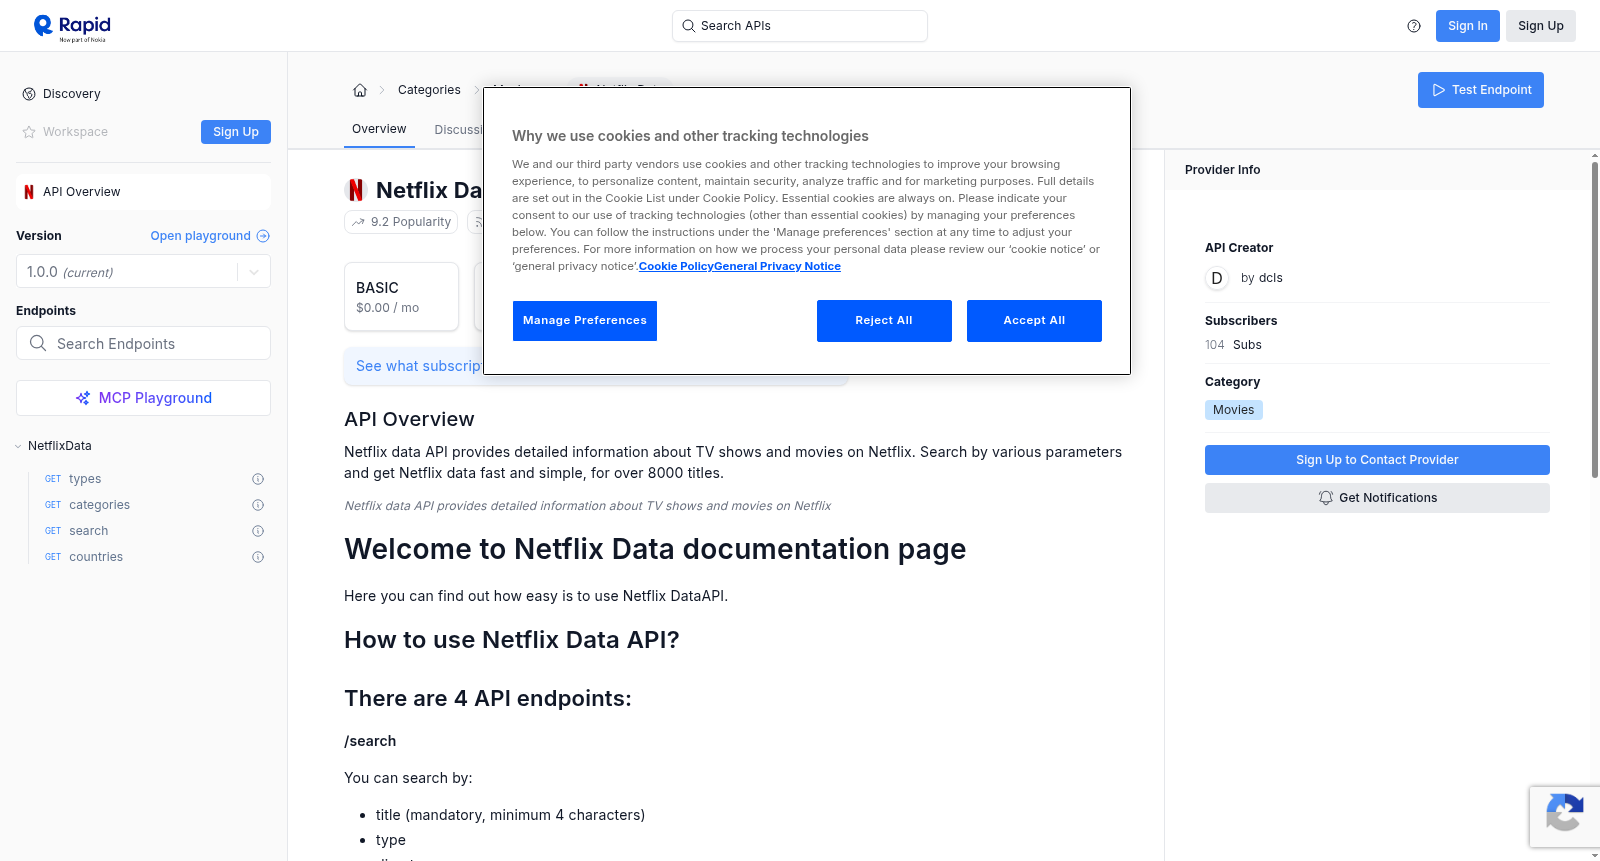Click the Discovery compass icon
This screenshot has height=861, width=1600.
click(29, 94)
